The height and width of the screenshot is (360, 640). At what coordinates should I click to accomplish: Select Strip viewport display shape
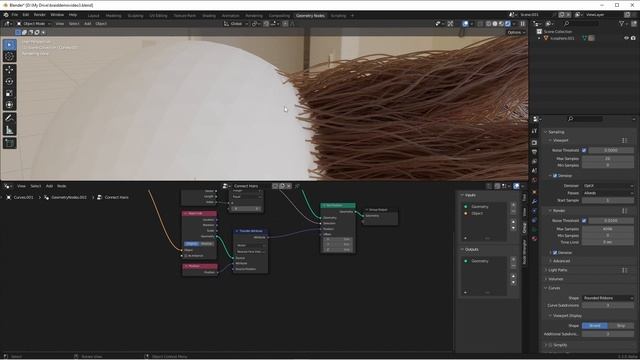click(621, 326)
